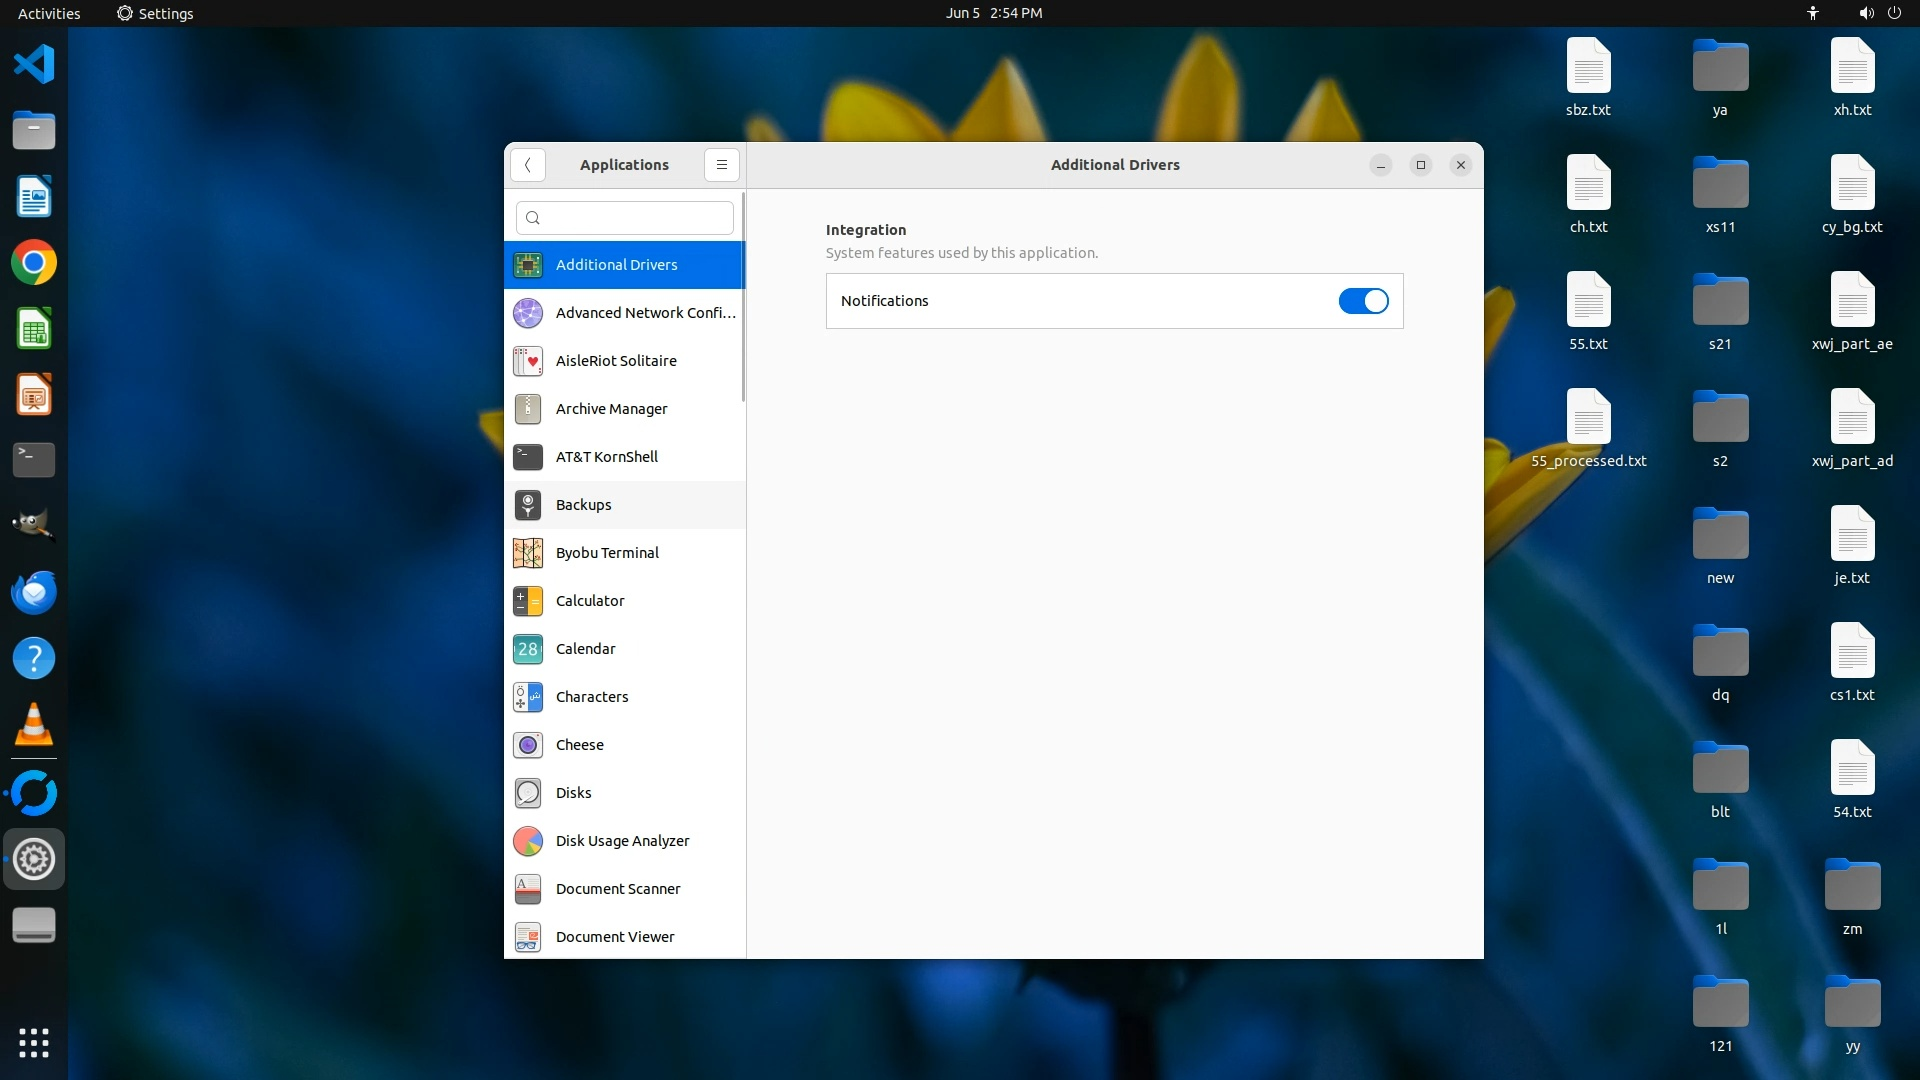Click the back arrow in Applications header
The height and width of the screenshot is (1080, 1920).
527,165
